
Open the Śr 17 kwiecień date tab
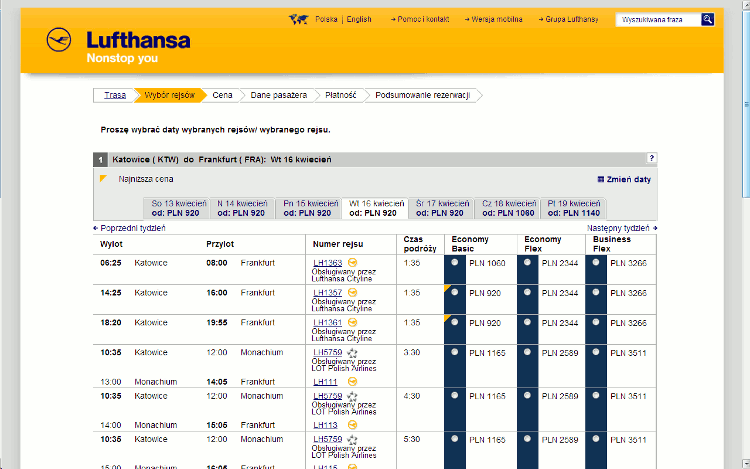(441, 208)
